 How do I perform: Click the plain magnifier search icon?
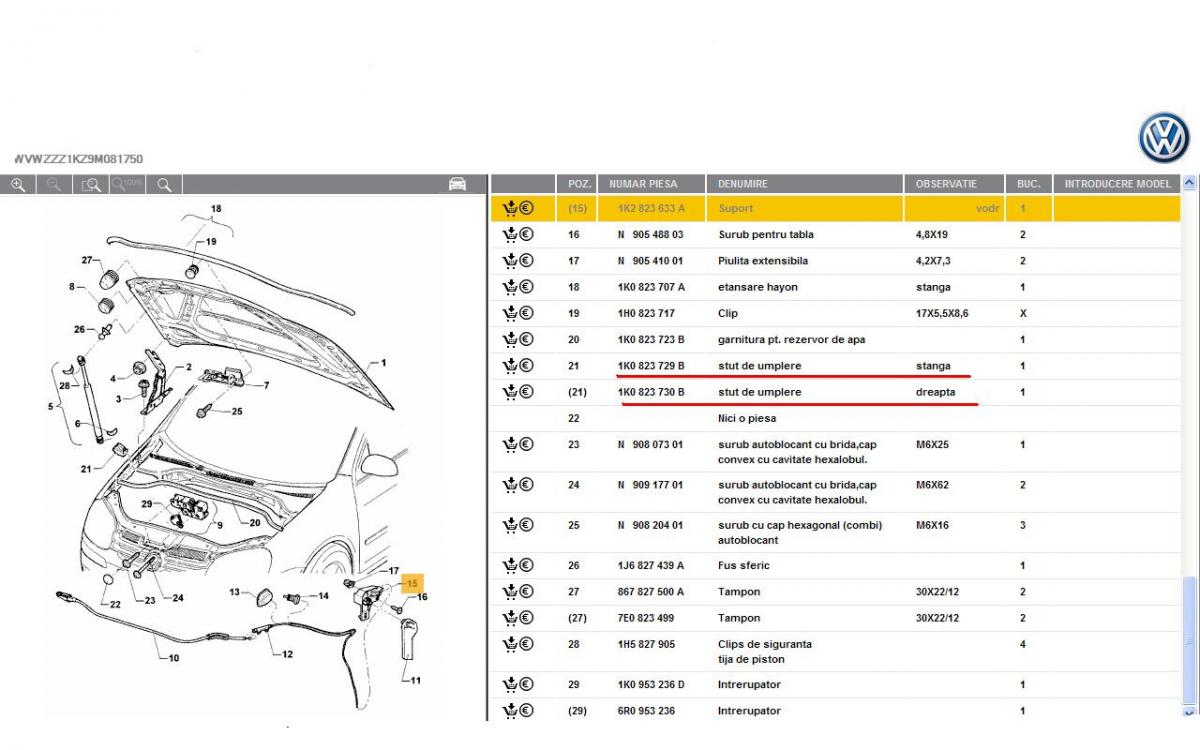[x=165, y=184]
